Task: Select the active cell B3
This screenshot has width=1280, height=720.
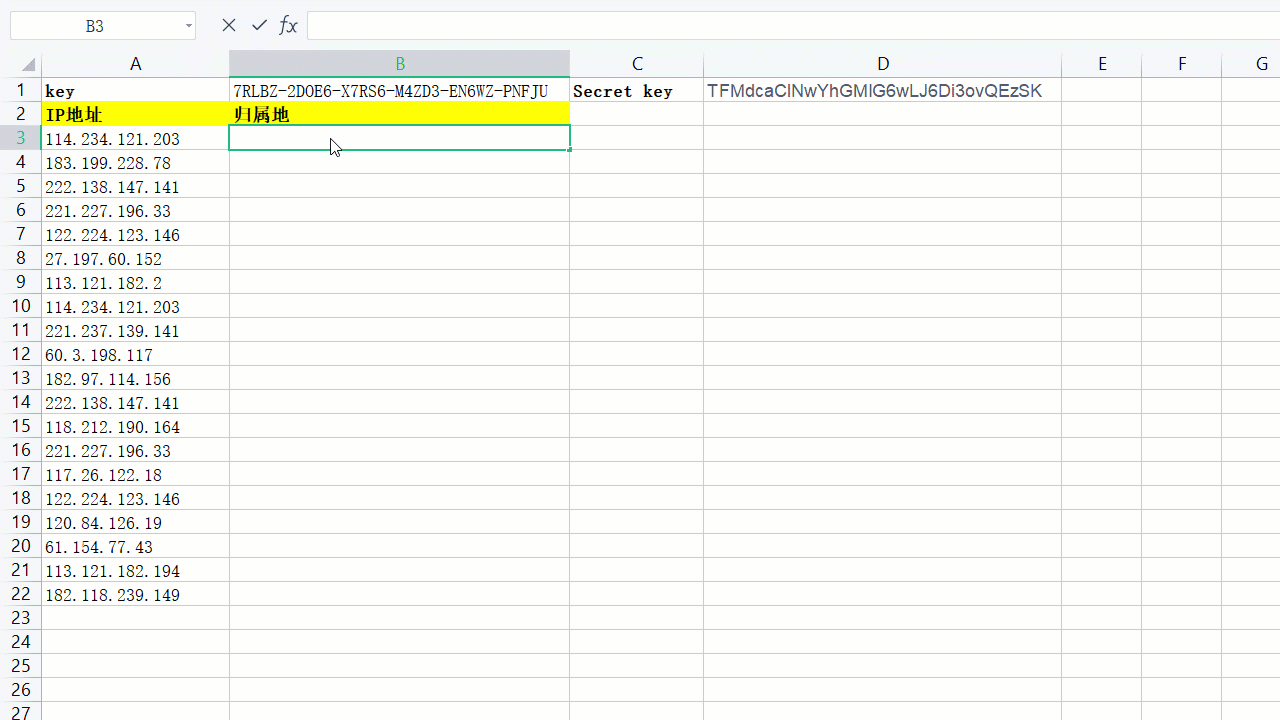Action: click(x=400, y=138)
